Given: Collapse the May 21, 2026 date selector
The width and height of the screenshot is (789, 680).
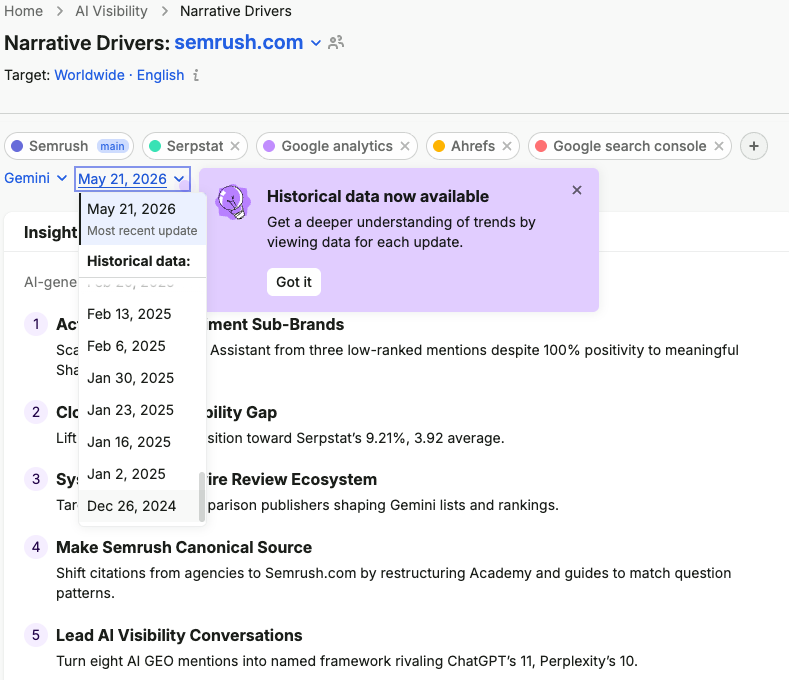Looking at the screenshot, I should click(132, 179).
